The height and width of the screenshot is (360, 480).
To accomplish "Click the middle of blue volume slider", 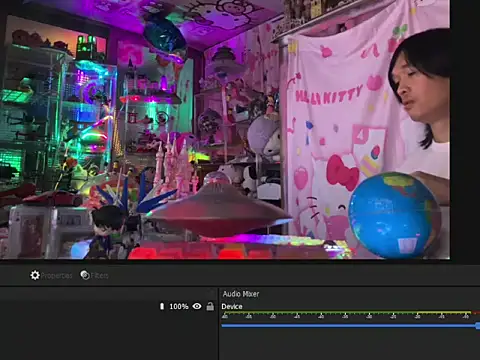I will pos(350,325).
